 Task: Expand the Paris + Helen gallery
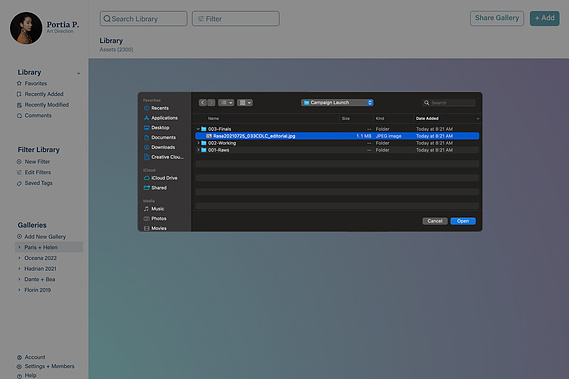pos(19,248)
